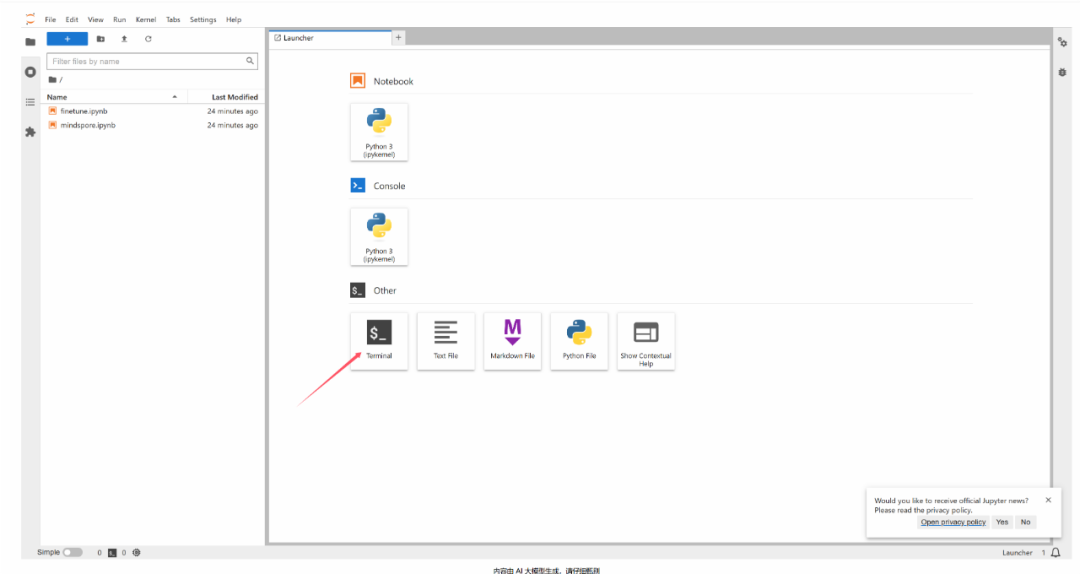Click the language server status icon

pos(136,553)
